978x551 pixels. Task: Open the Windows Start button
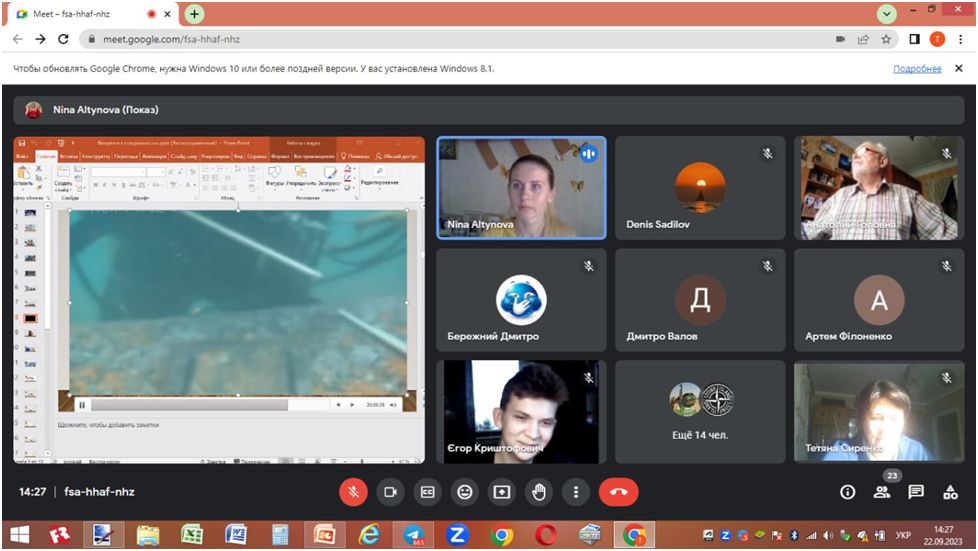click(x=20, y=535)
